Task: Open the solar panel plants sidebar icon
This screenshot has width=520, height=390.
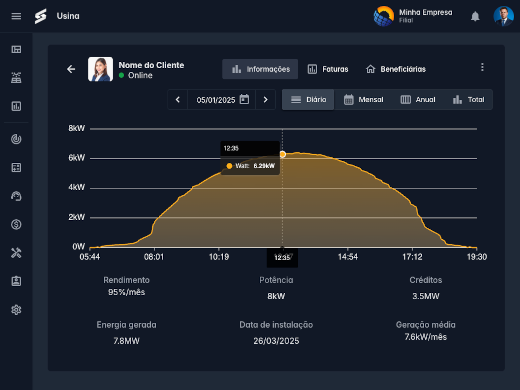Action: coord(16,78)
